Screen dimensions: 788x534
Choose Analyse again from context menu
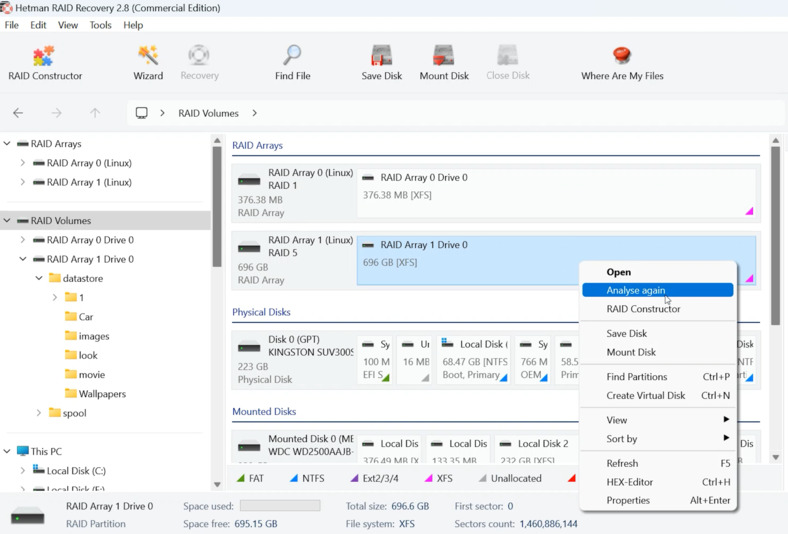(x=635, y=290)
